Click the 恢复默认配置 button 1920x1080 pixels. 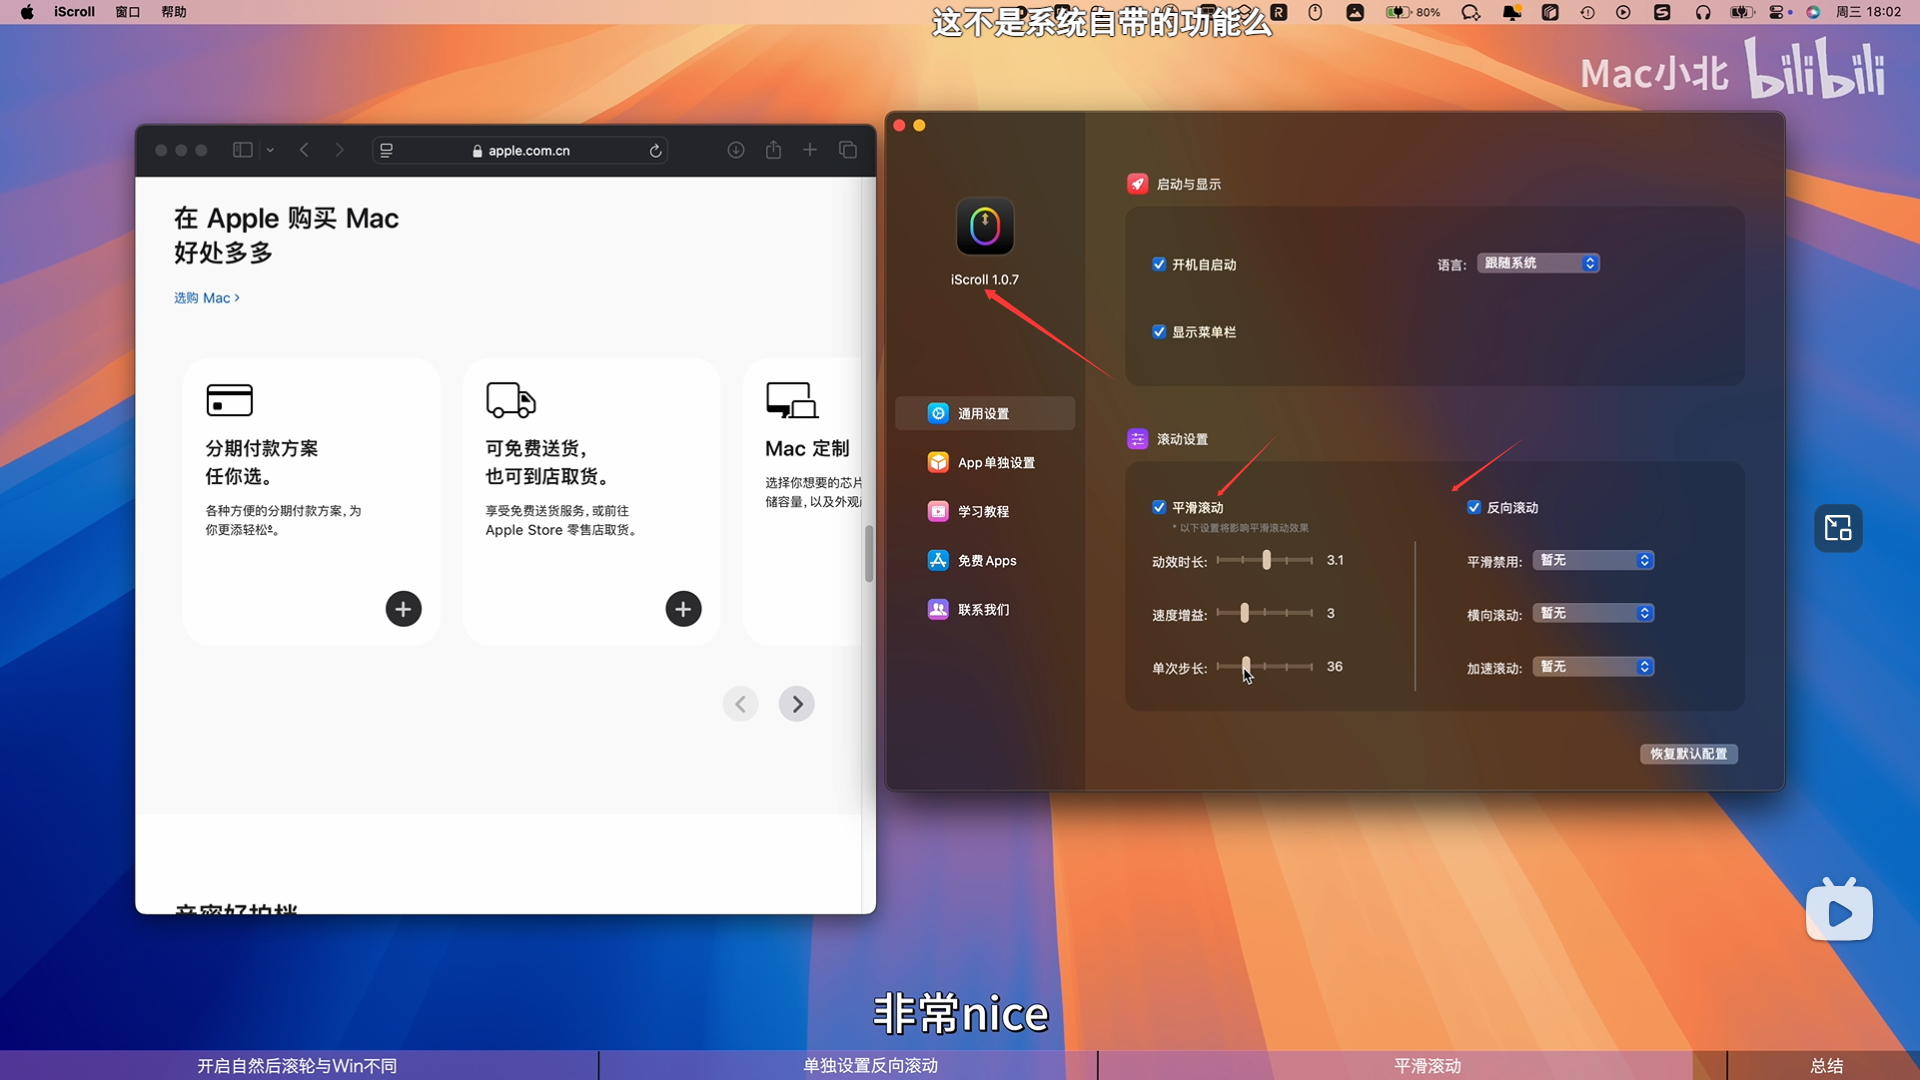coord(1688,754)
